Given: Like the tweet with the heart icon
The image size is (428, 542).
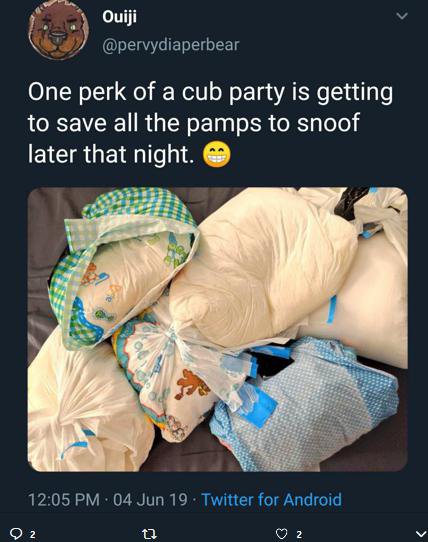Looking at the screenshot, I should [282, 534].
